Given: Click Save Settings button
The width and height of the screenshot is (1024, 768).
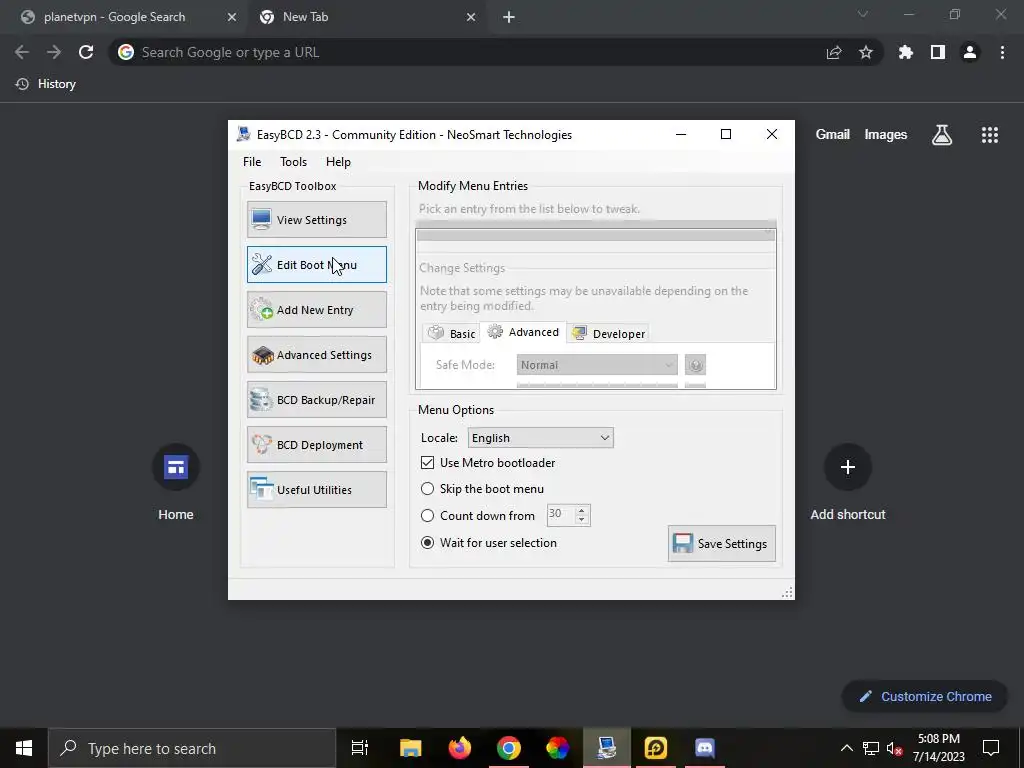Looking at the screenshot, I should [722, 543].
